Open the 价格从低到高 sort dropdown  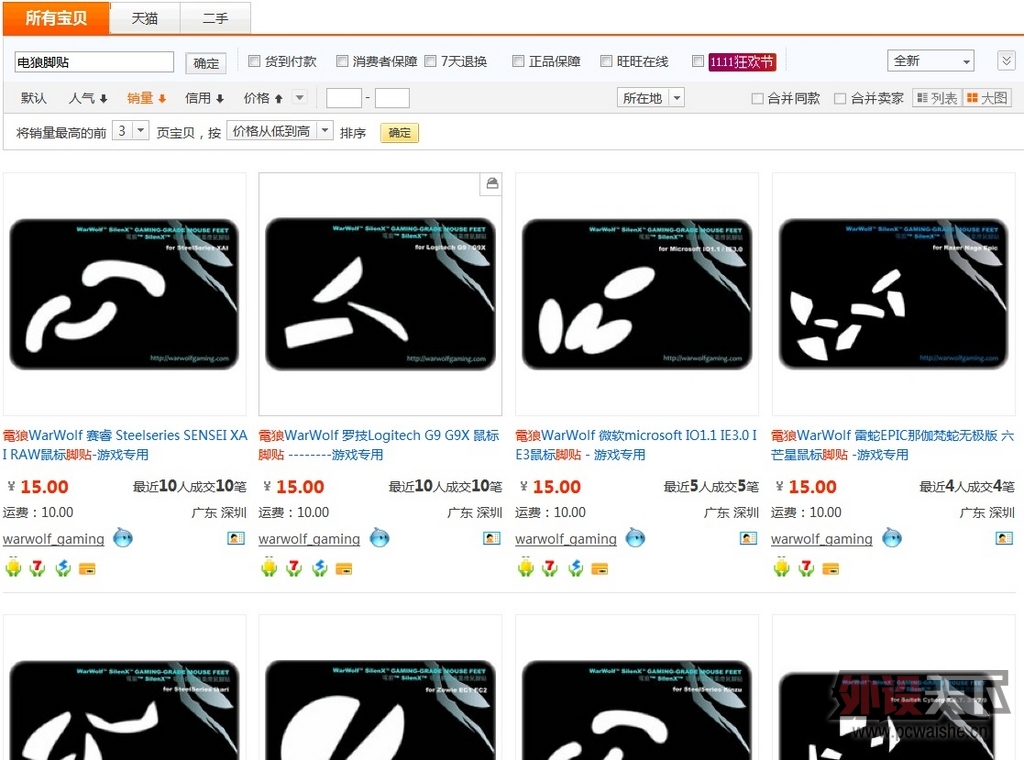[280, 131]
